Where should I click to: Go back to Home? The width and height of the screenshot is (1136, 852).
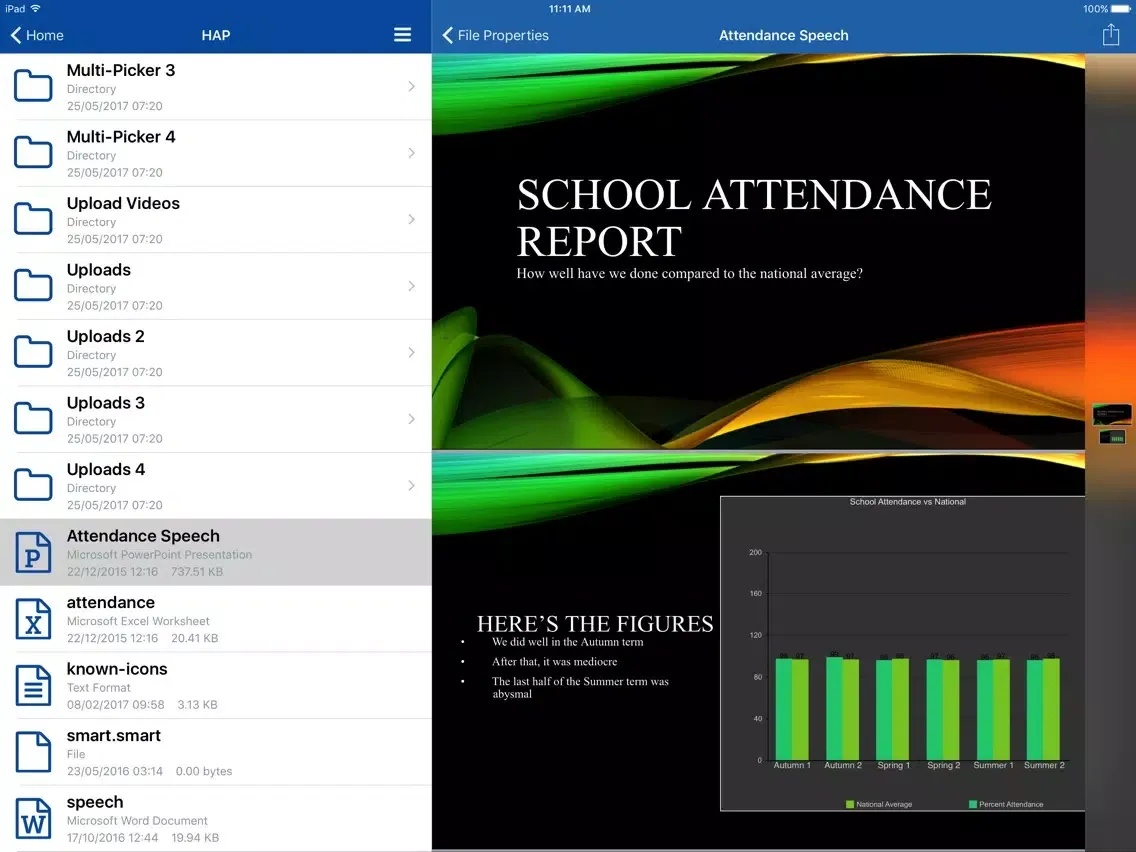(x=37, y=35)
